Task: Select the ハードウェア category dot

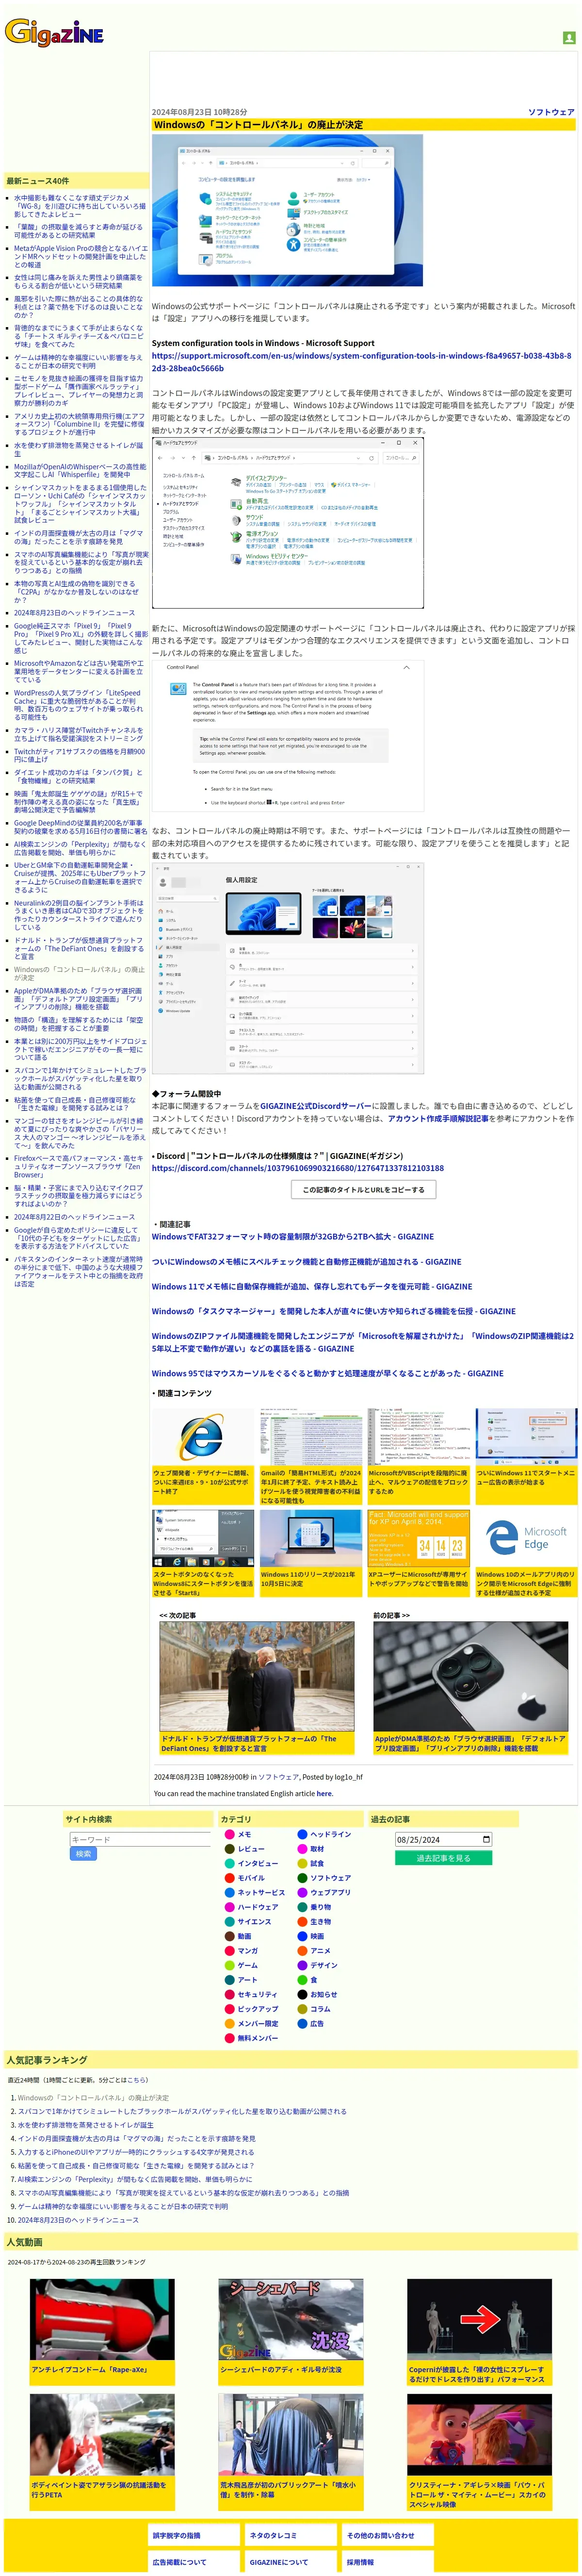Action: pyautogui.click(x=229, y=1907)
